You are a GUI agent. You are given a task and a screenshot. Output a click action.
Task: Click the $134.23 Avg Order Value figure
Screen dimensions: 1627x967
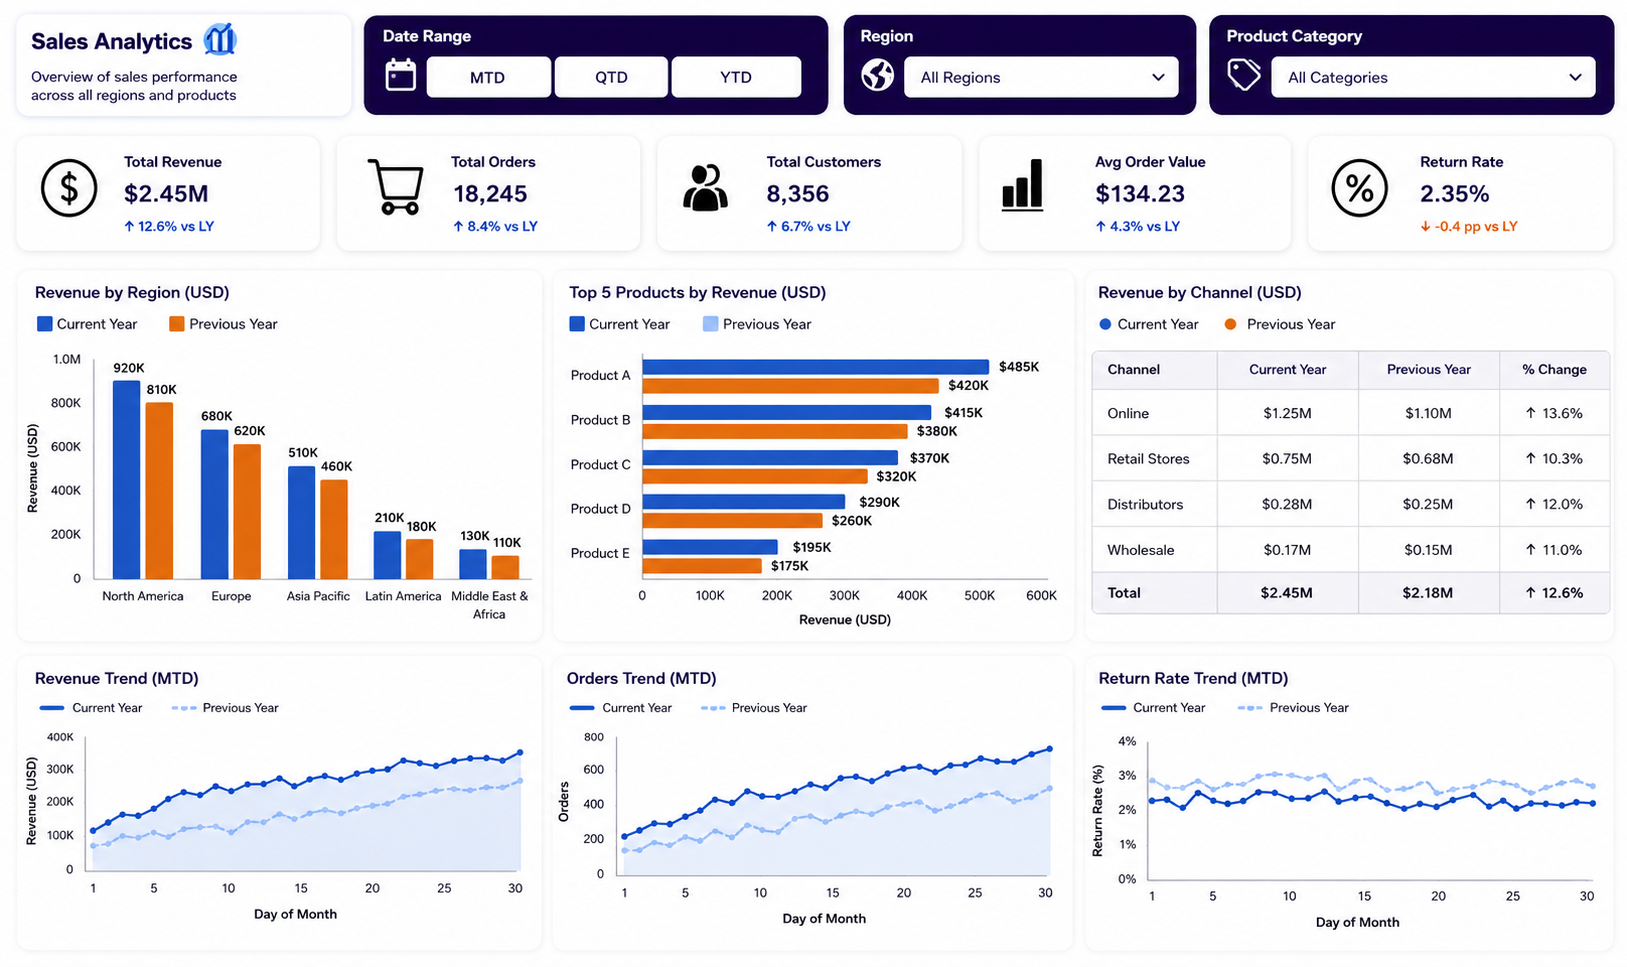[1140, 194]
